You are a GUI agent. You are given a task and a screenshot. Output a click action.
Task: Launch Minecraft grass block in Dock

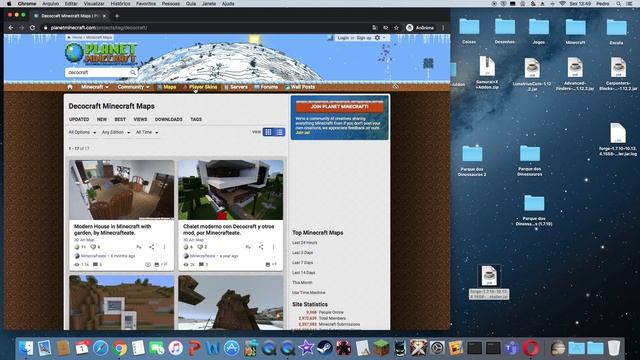click(x=381, y=348)
